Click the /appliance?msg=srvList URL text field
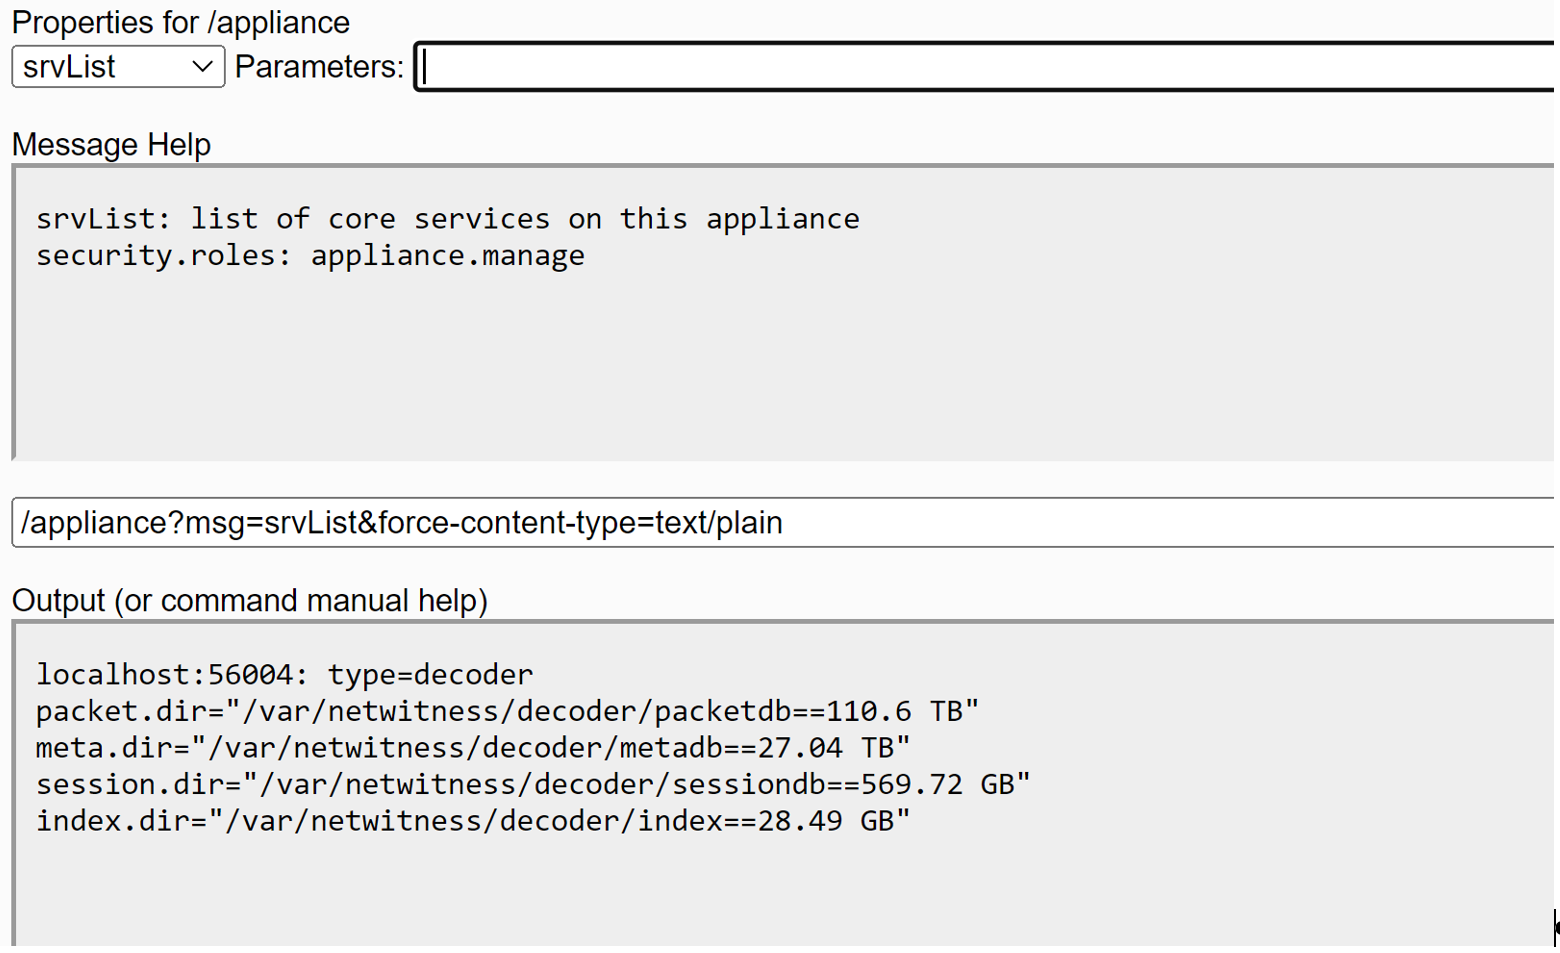 [x=780, y=523]
